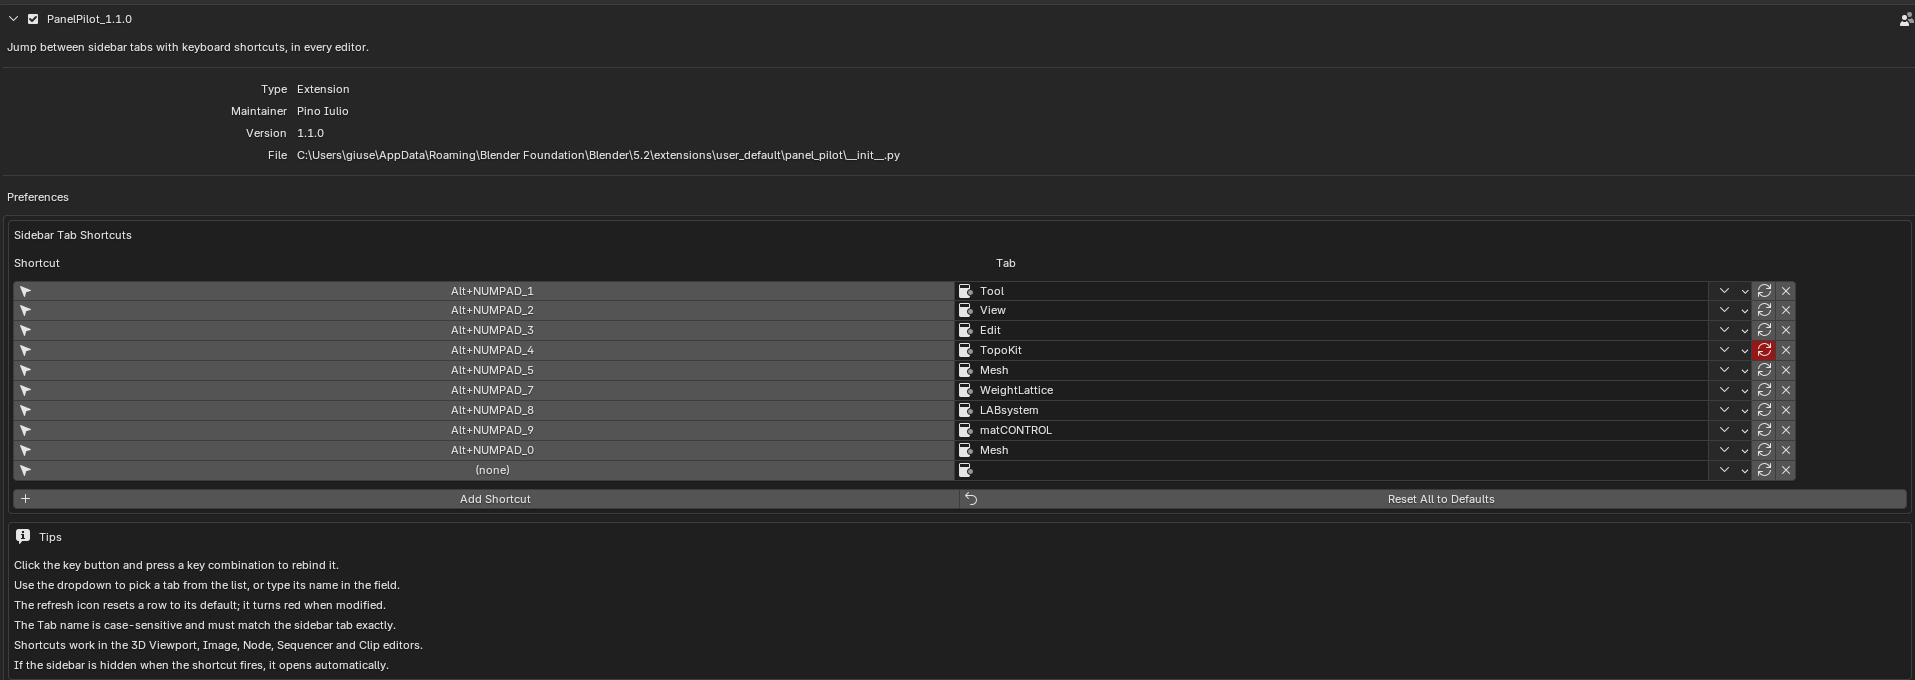Open small chevron beside matCONTROL row's refresh
This screenshot has width=1915, height=680.
[x=1745, y=431]
